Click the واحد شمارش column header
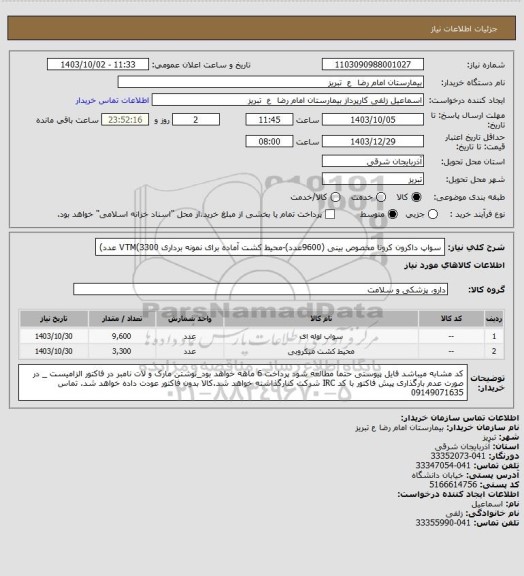 click(190, 318)
